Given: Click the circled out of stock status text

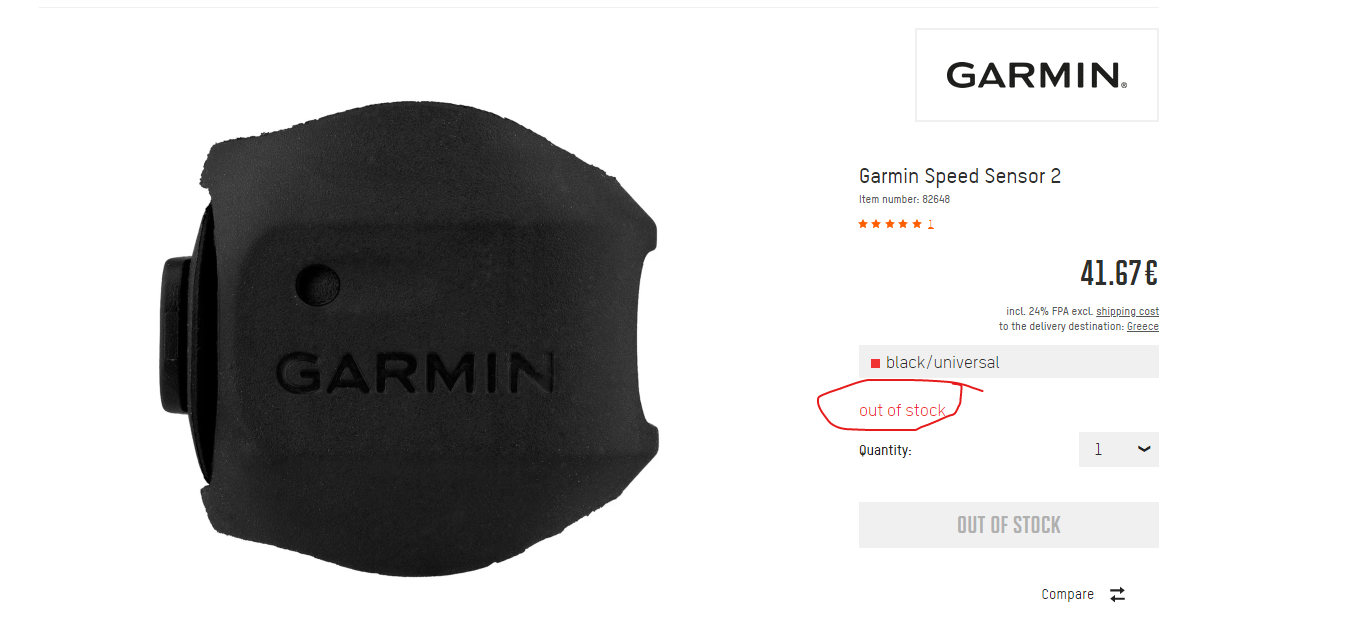Looking at the screenshot, I should (902, 410).
